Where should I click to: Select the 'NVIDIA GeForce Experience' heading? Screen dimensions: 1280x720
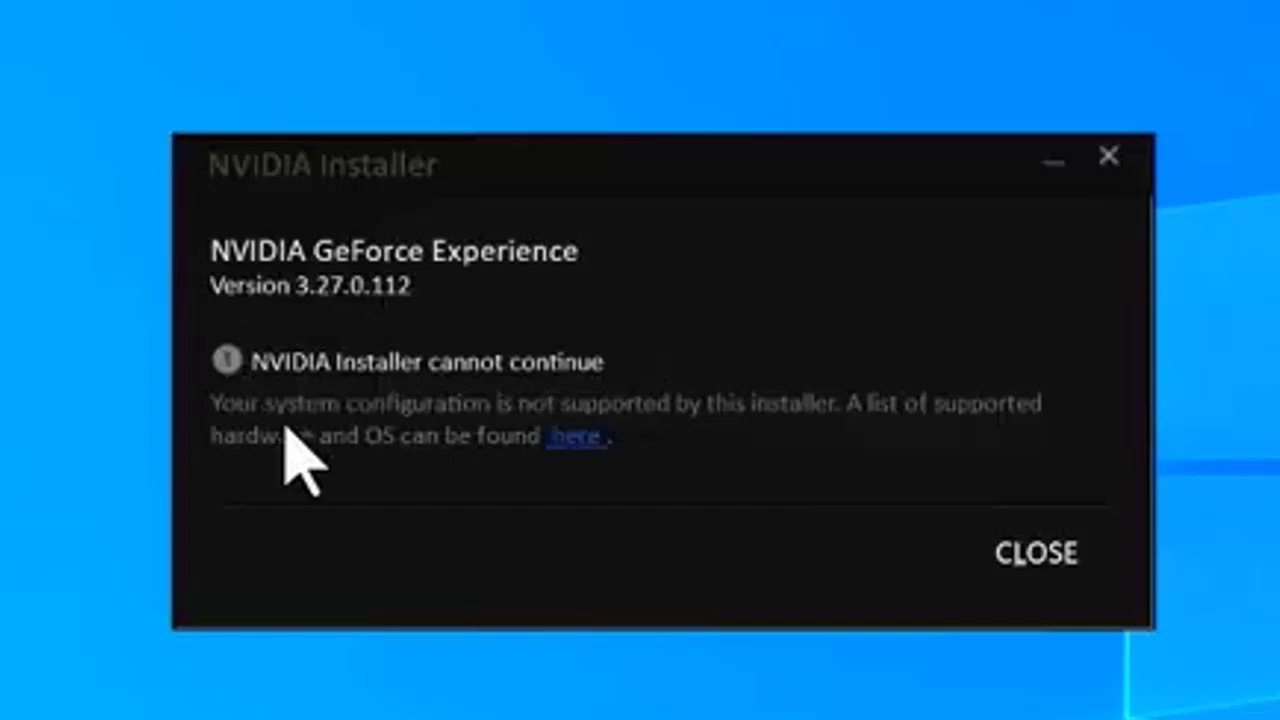(x=394, y=250)
